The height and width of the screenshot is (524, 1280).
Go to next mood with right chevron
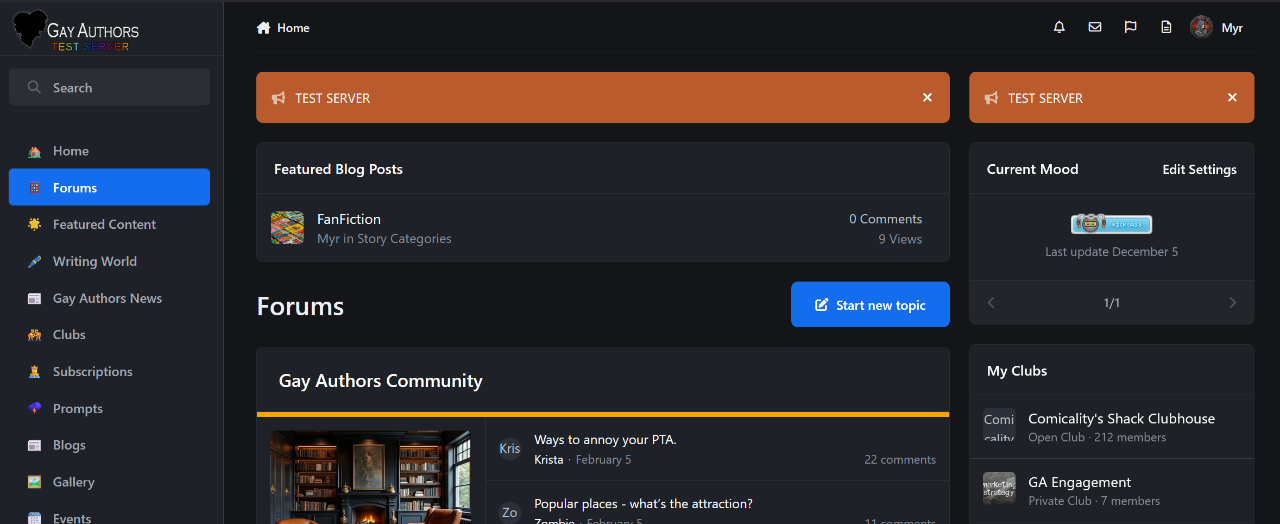click(x=1232, y=303)
